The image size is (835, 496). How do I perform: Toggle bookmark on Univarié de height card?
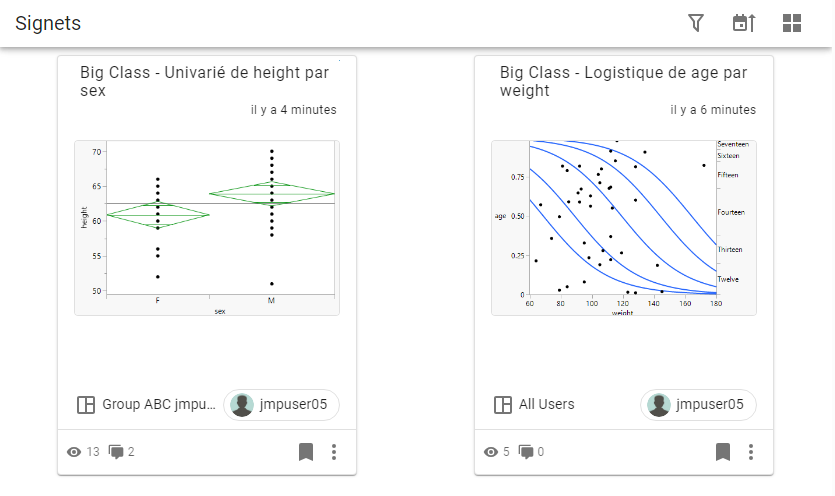[306, 452]
